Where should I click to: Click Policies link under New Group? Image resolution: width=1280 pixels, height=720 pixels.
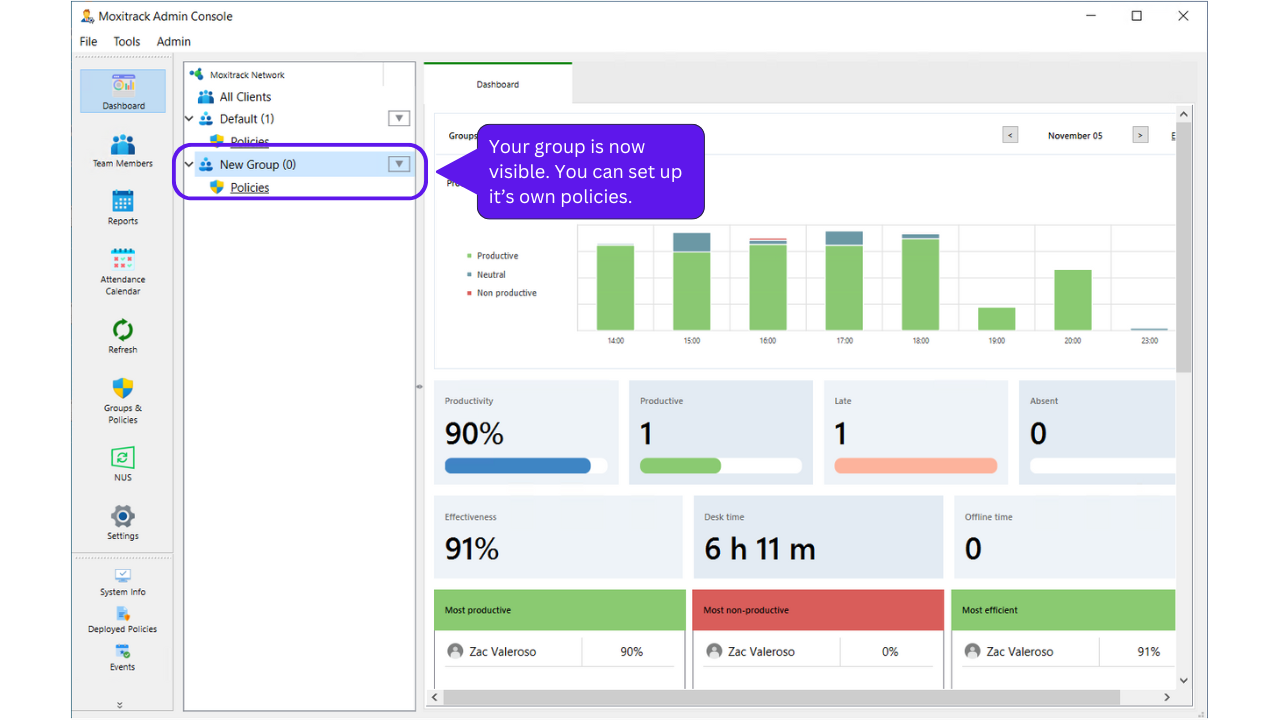[x=249, y=187]
